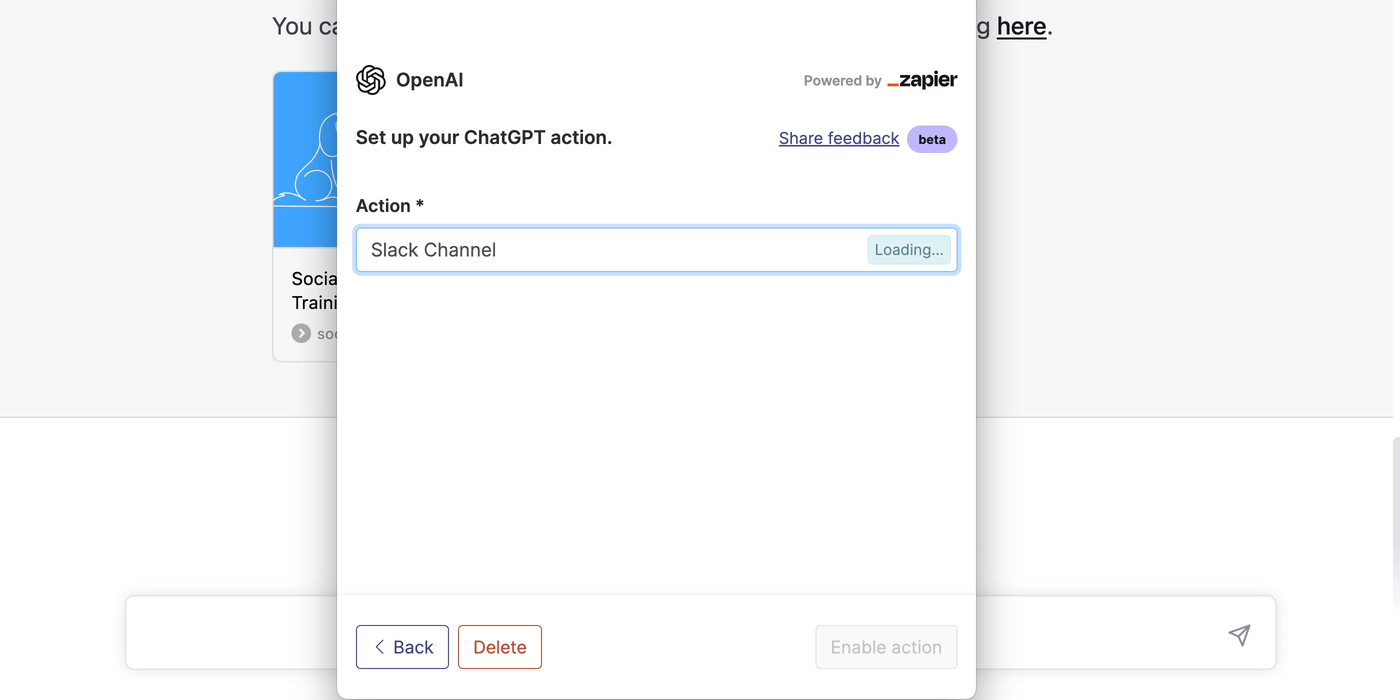Click the Loading... progress indicator

(908, 249)
